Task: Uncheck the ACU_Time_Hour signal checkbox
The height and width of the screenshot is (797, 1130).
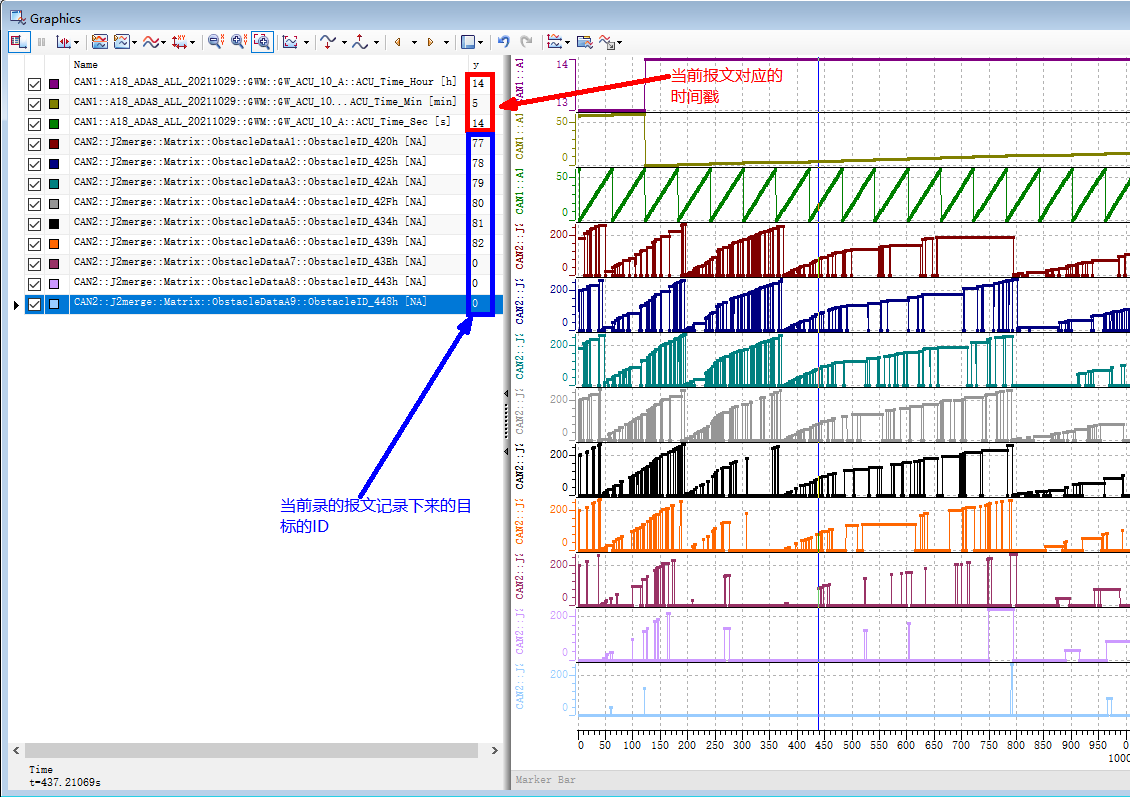Action: [35, 84]
